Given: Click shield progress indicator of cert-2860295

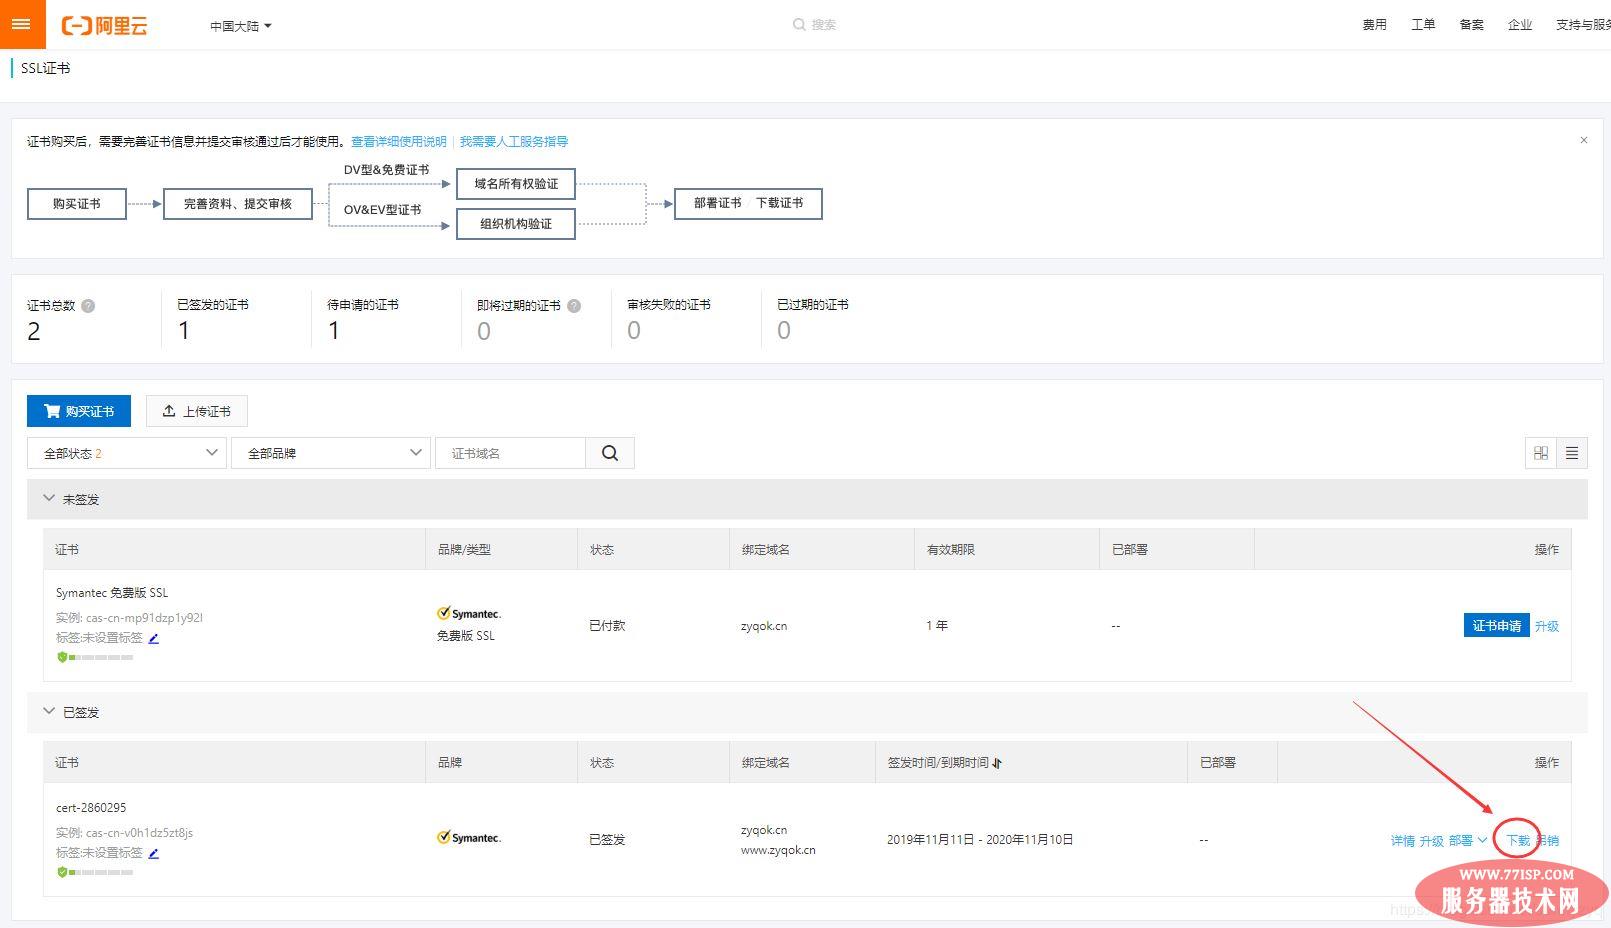Looking at the screenshot, I should pos(95,872).
